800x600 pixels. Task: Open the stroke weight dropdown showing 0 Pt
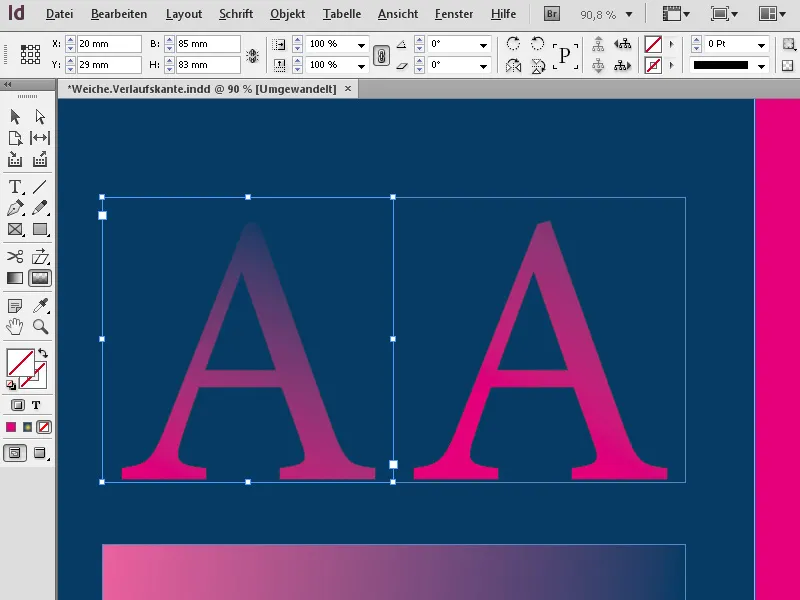[x=761, y=43]
